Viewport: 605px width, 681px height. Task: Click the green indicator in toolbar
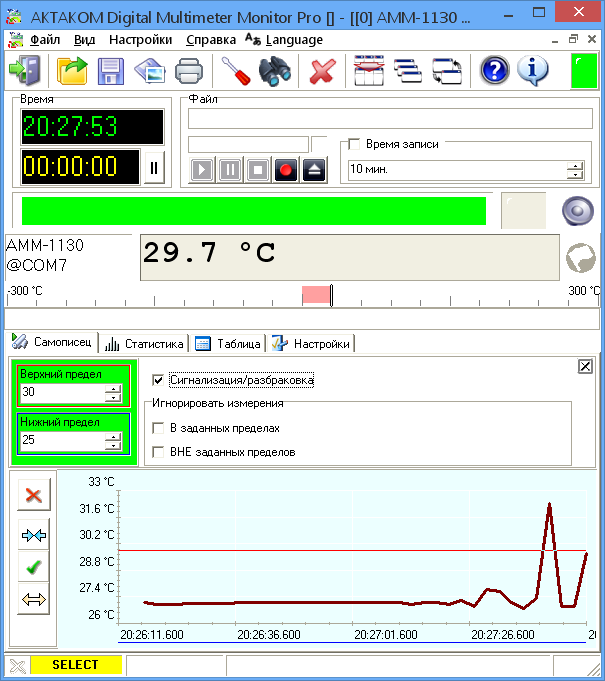[584, 71]
